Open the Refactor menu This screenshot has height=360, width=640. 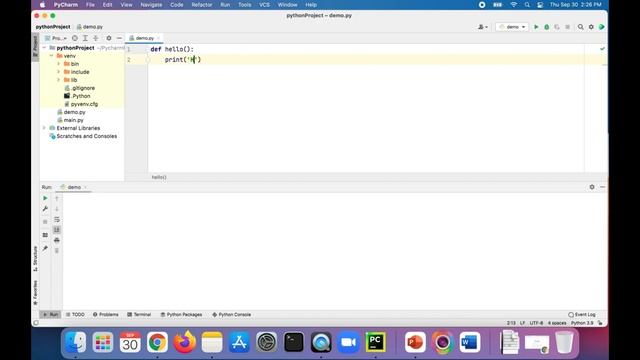click(x=202, y=5)
